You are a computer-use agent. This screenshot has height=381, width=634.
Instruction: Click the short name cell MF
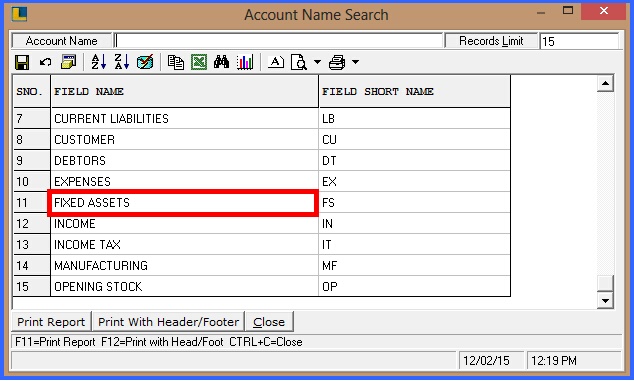(414, 266)
